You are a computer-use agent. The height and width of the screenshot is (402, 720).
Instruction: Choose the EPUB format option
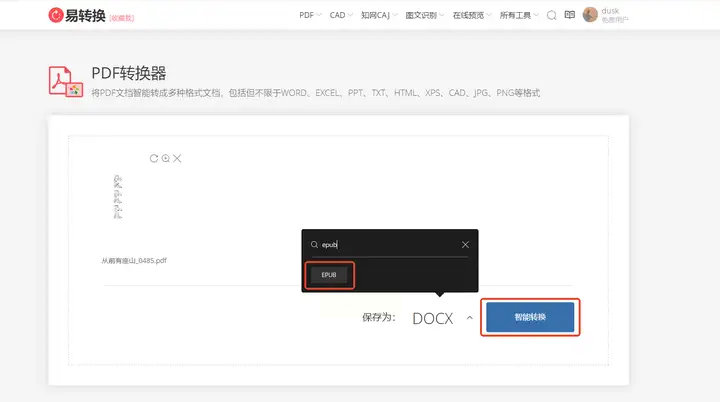[x=329, y=275]
